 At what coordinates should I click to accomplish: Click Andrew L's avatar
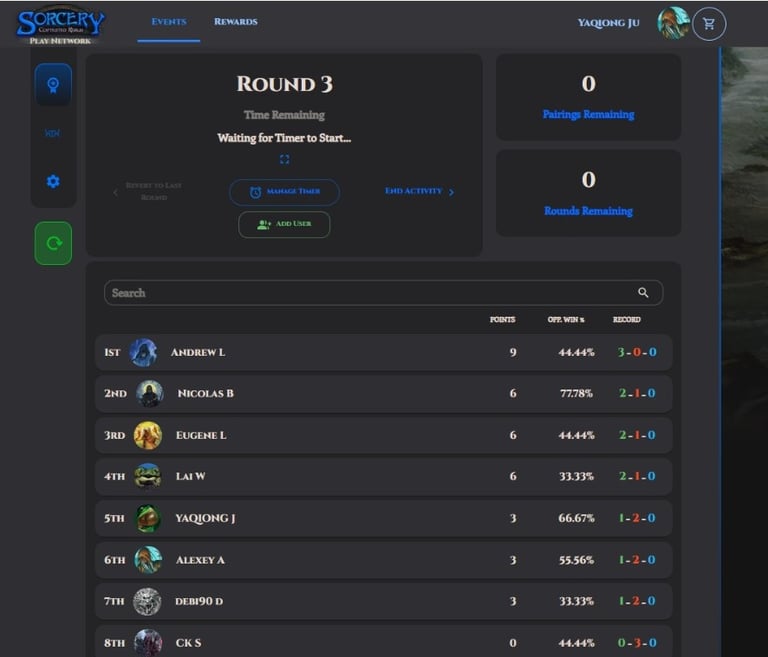click(143, 352)
